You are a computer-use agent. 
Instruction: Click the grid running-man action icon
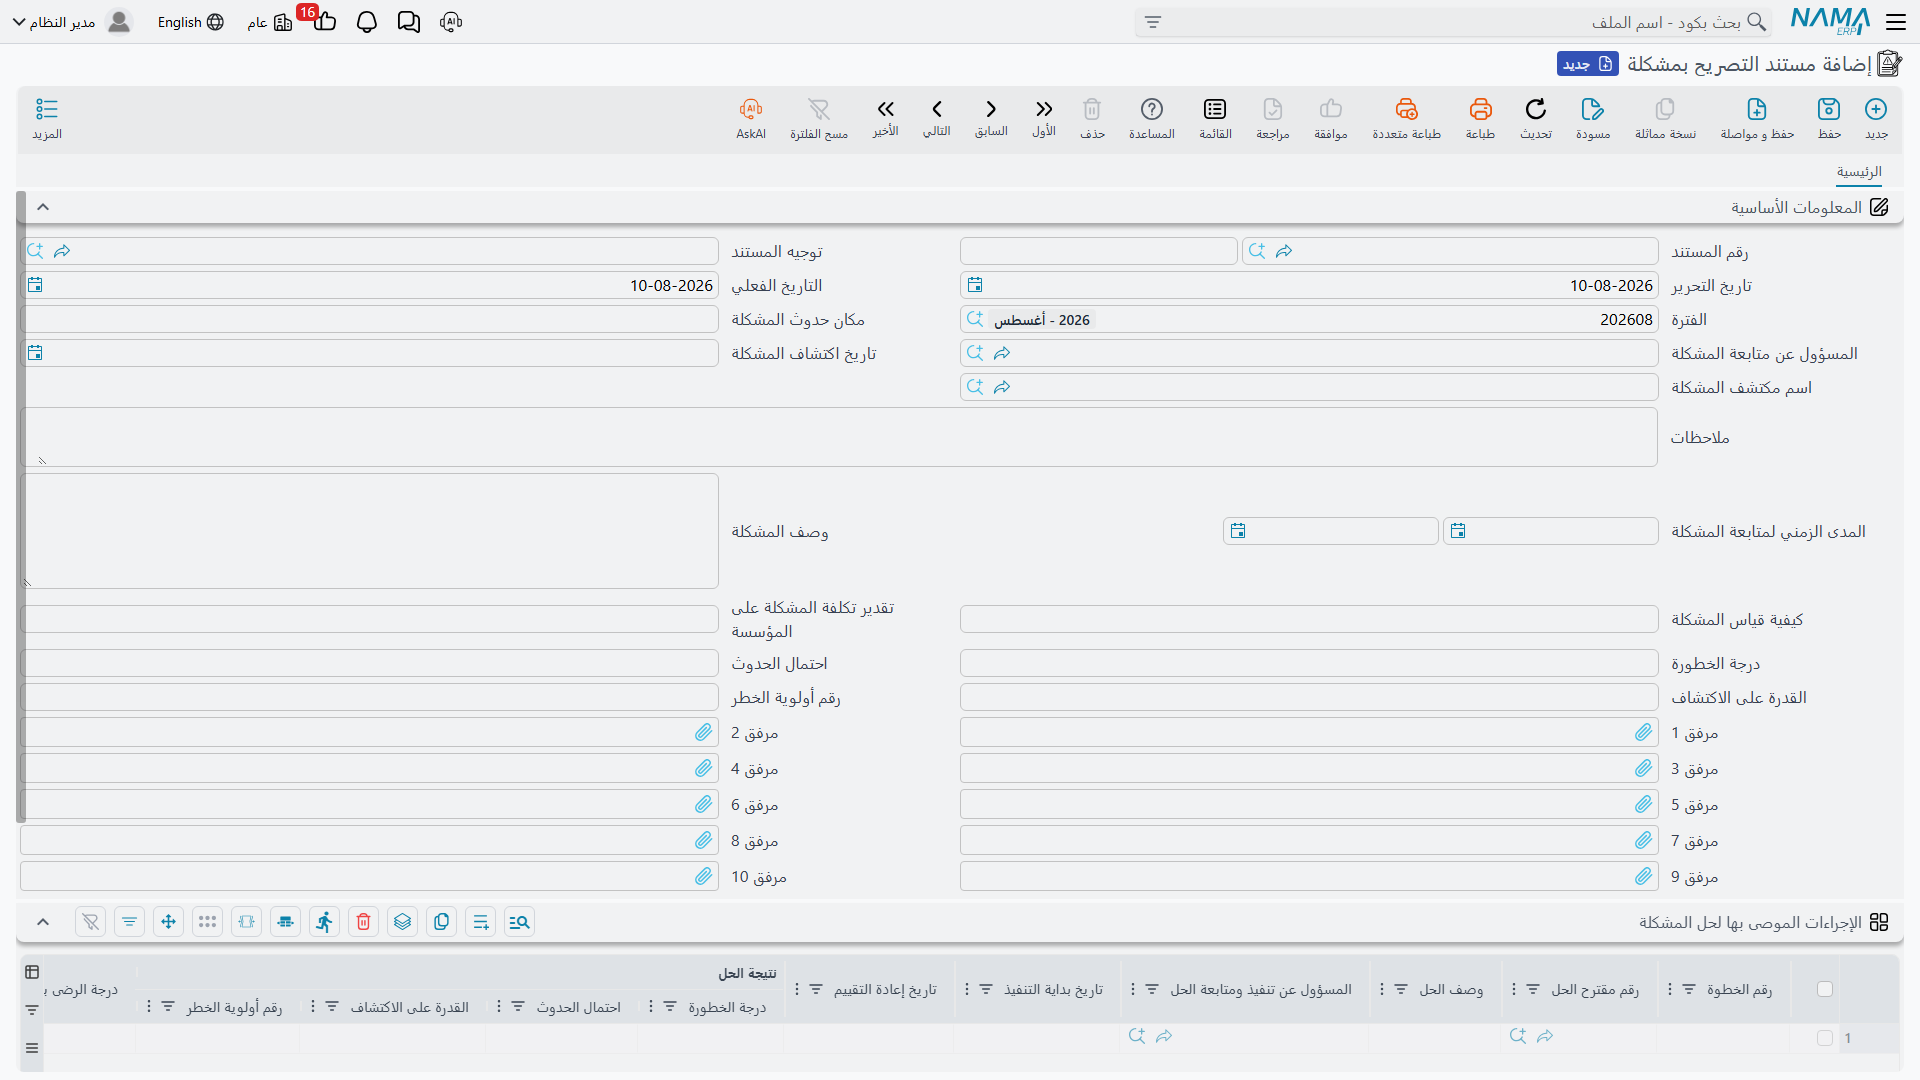pos(324,922)
